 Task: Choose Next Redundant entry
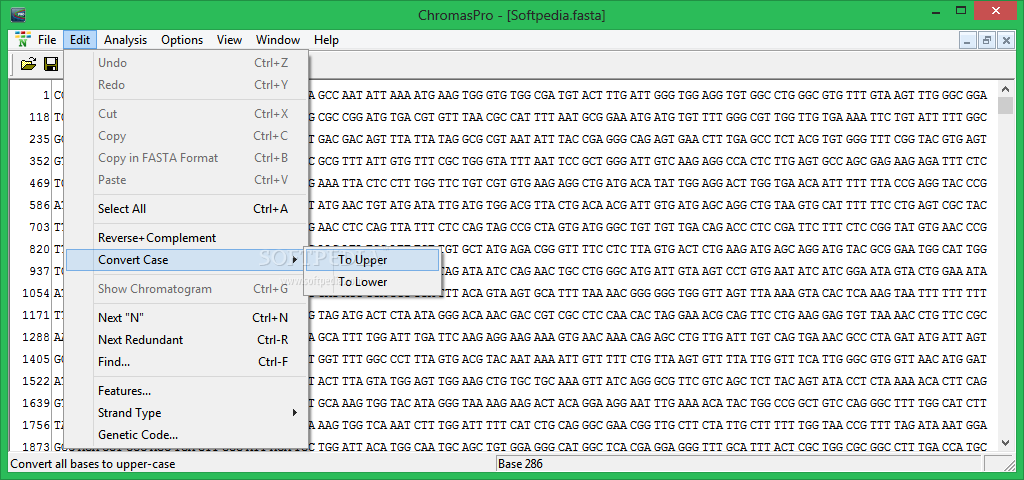(x=186, y=340)
